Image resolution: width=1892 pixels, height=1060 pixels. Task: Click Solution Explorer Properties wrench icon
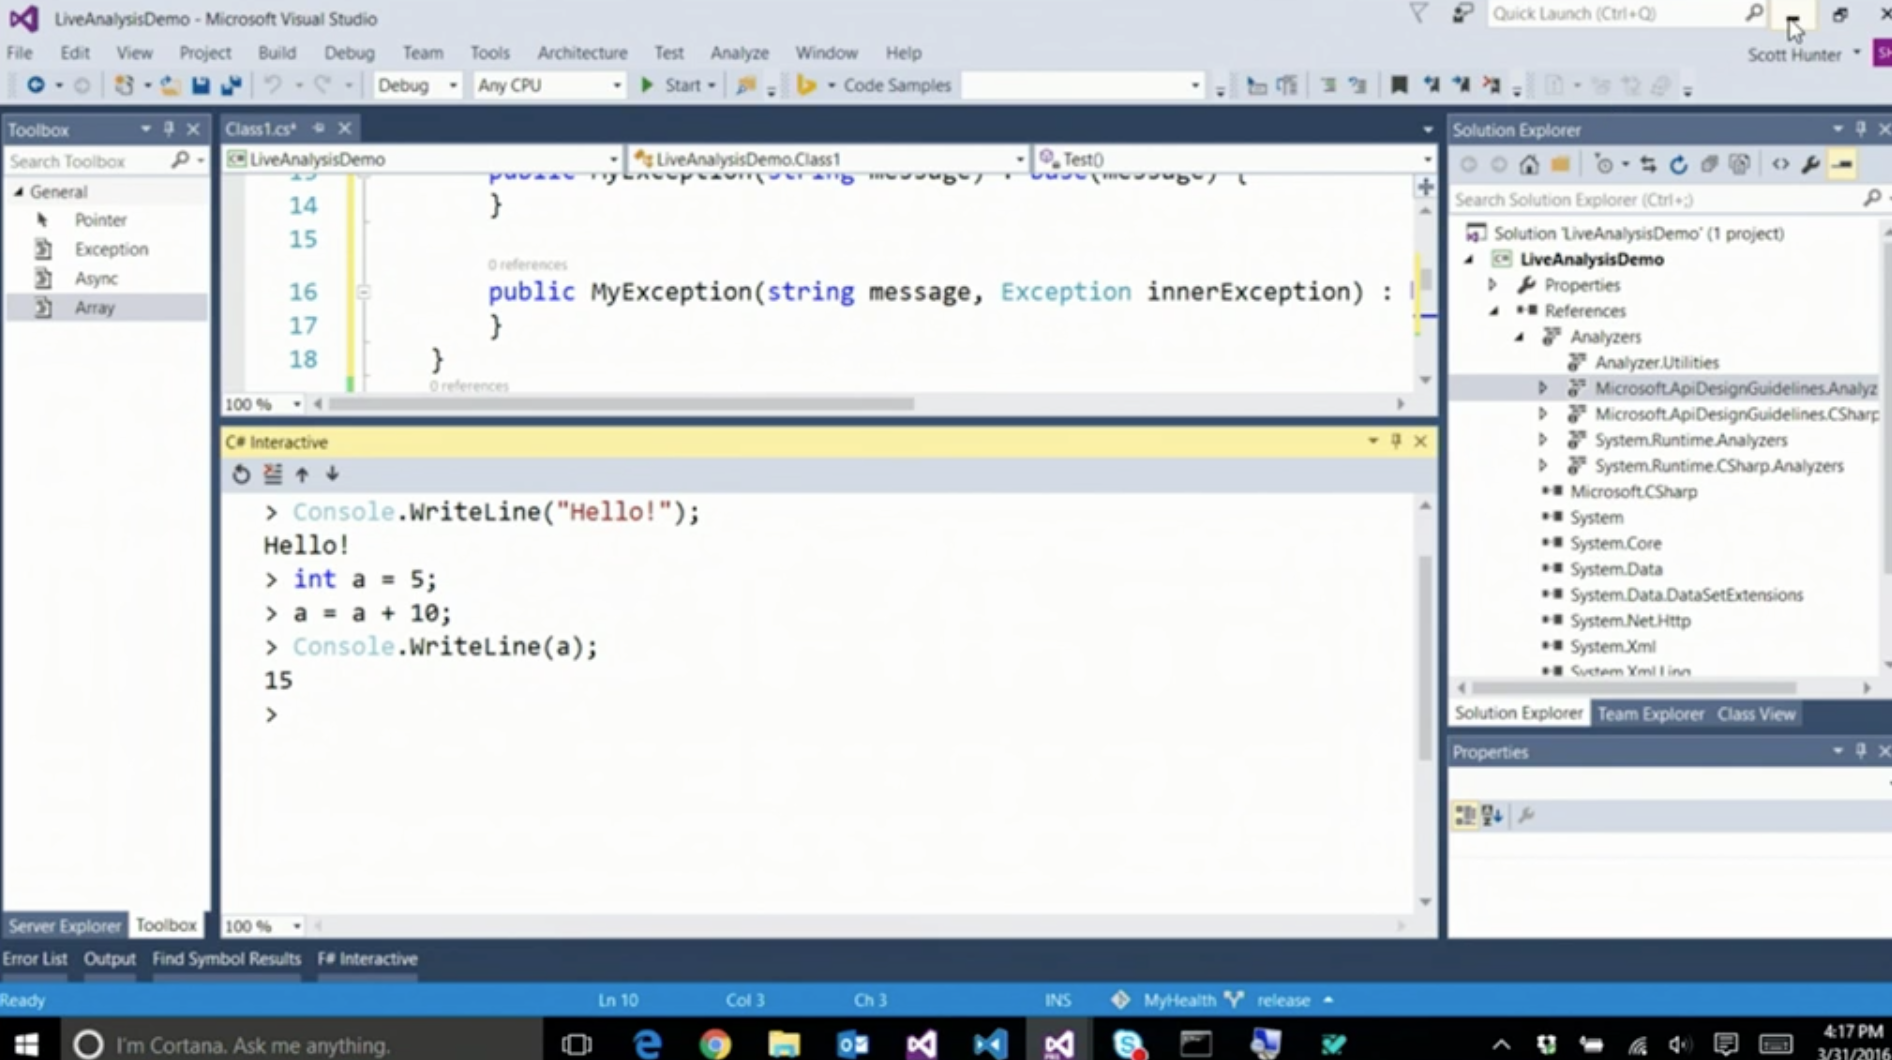tap(1810, 165)
